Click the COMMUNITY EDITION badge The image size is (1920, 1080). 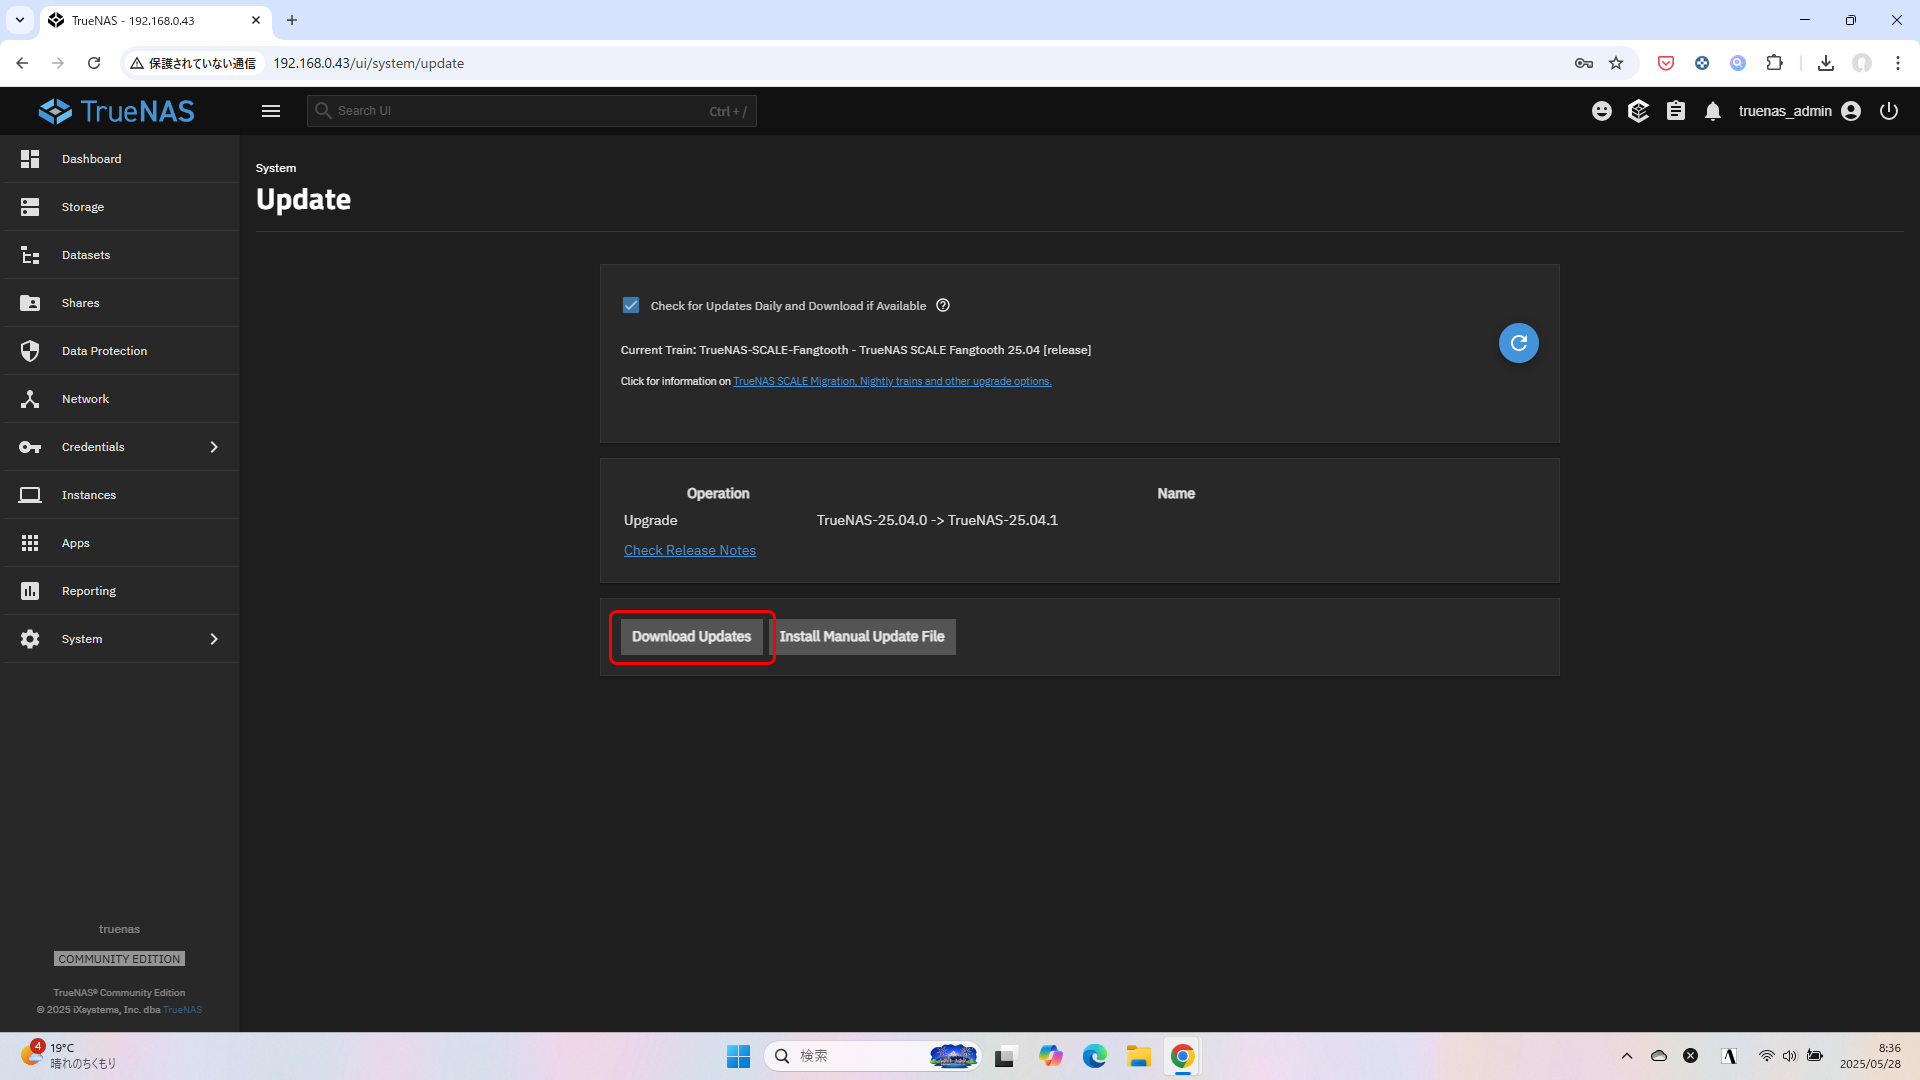coord(119,959)
